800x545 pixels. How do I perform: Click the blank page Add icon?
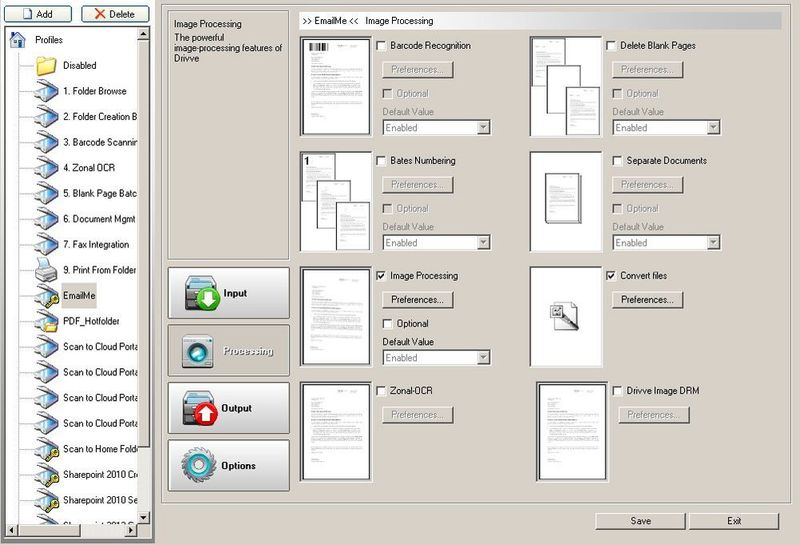(x=28, y=14)
